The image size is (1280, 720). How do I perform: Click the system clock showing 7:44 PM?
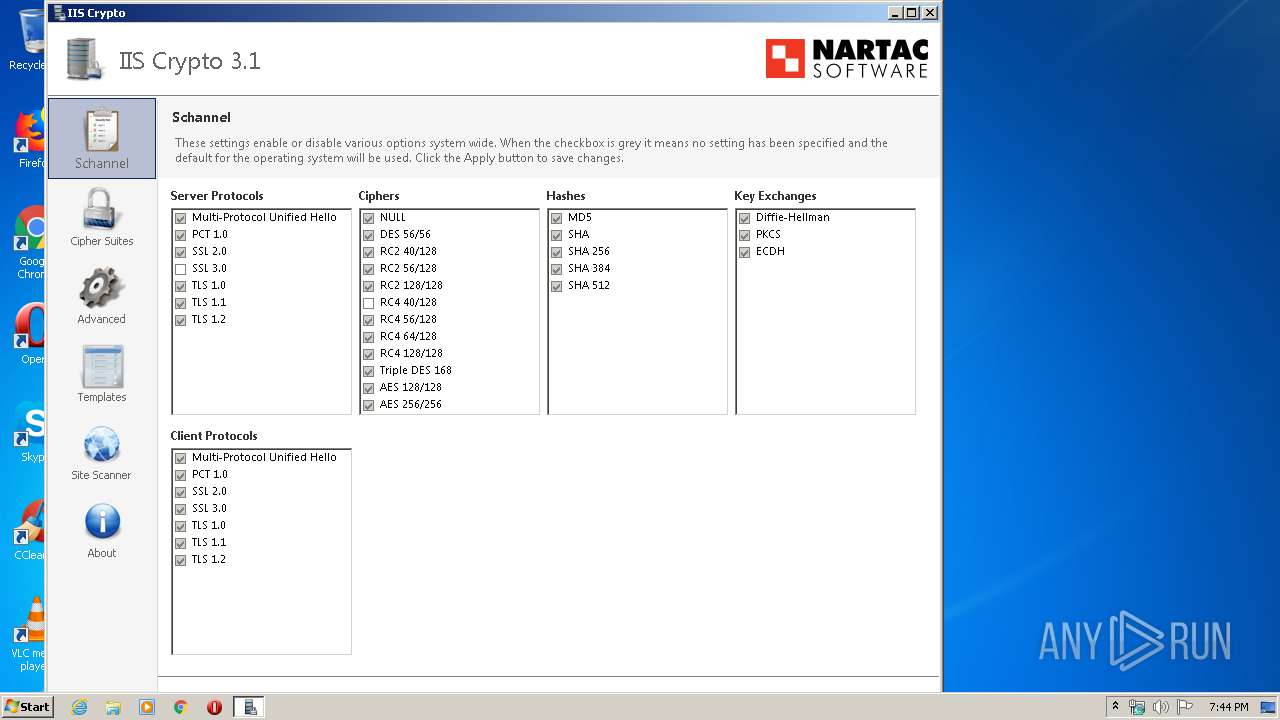point(1229,707)
